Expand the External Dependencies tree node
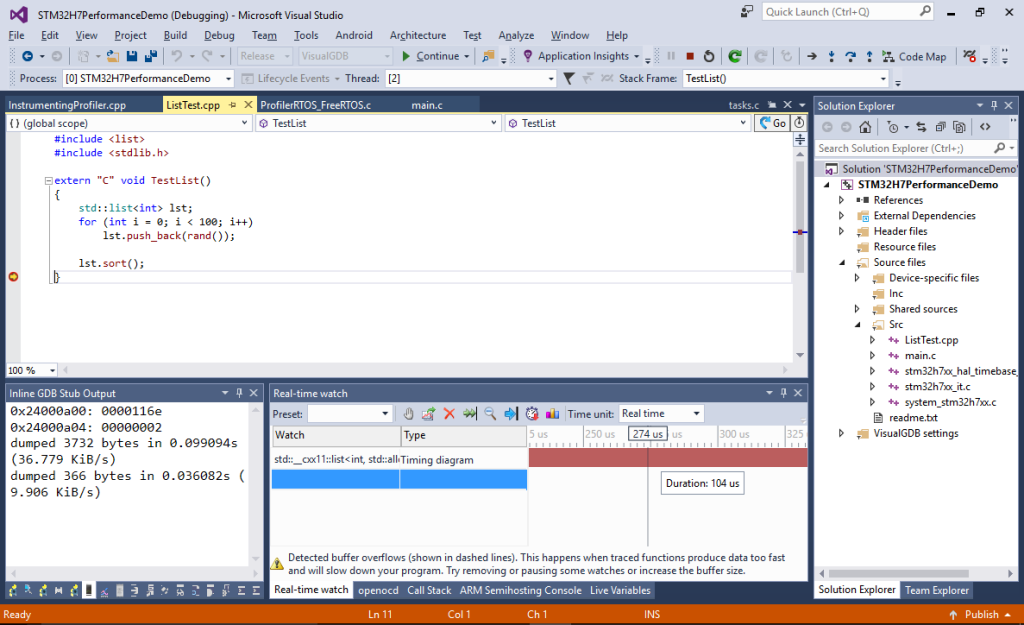The height and width of the screenshot is (625, 1024). [x=842, y=215]
